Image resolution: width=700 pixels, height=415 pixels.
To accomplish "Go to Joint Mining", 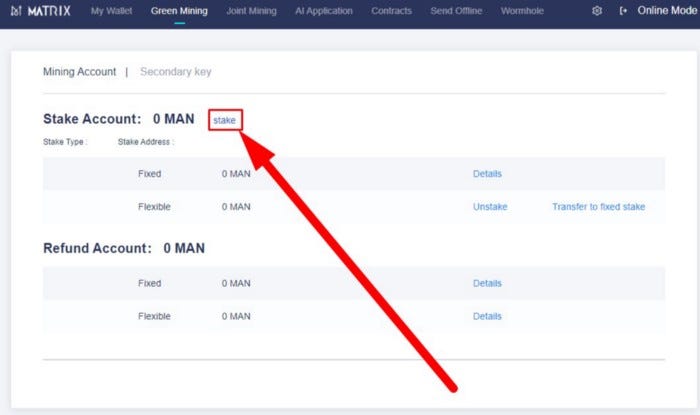I will tap(251, 11).
